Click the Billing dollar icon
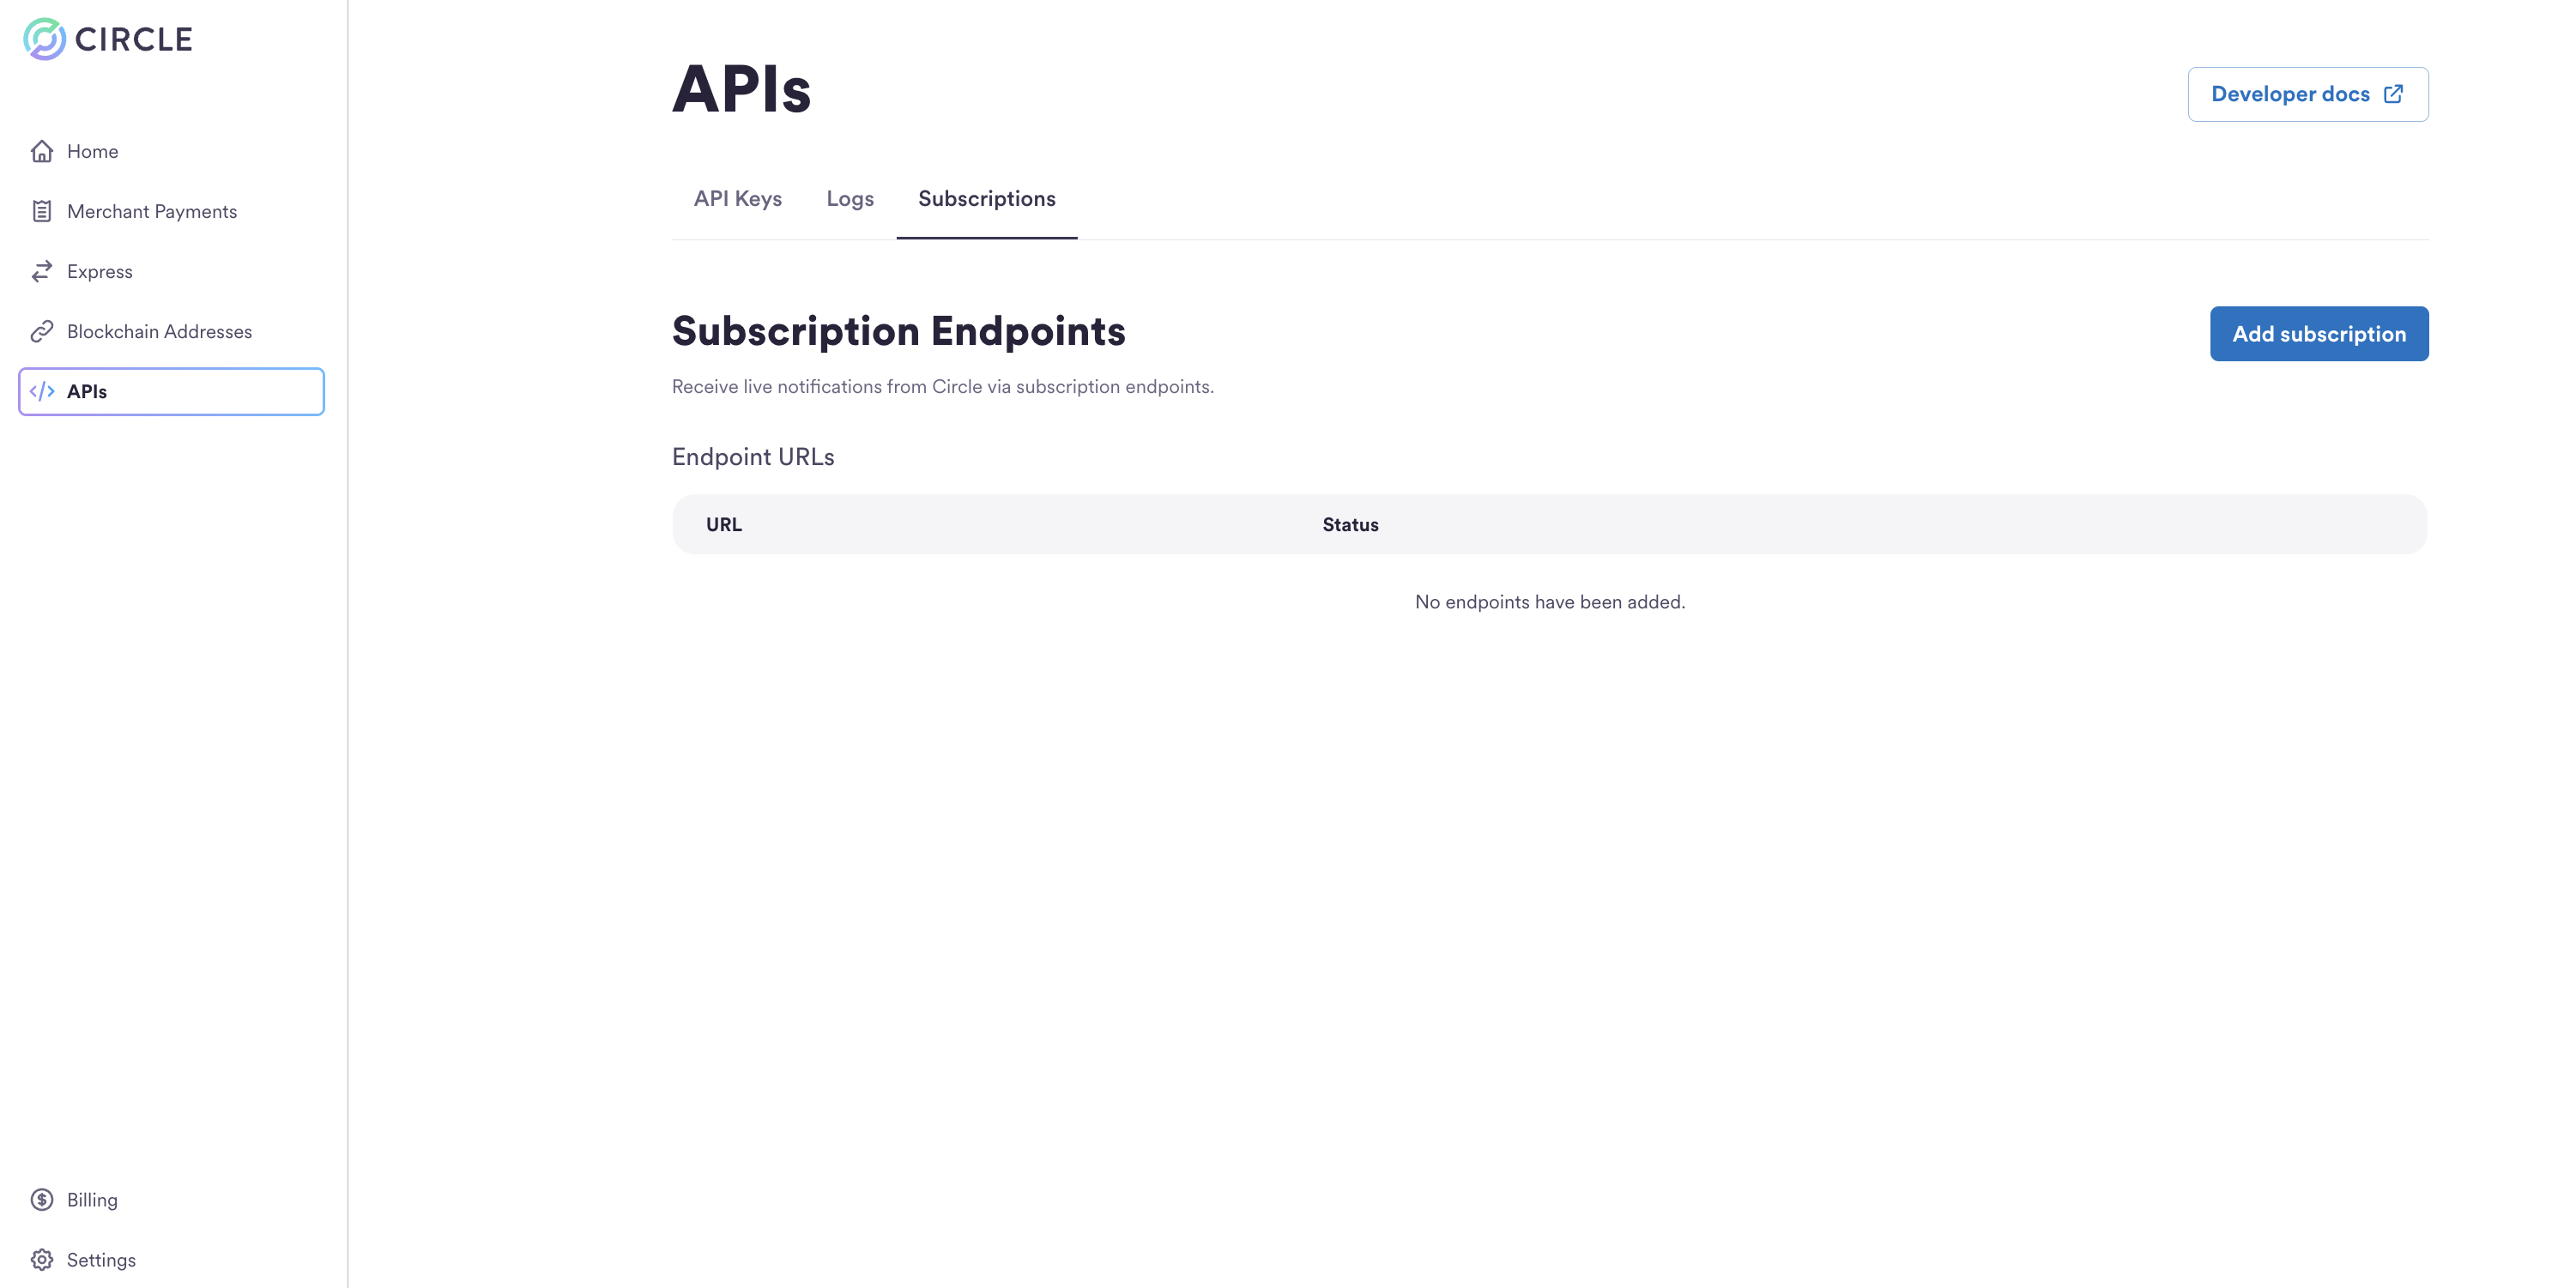The image size is (2576, 1288). click(x=42, y=1199)
